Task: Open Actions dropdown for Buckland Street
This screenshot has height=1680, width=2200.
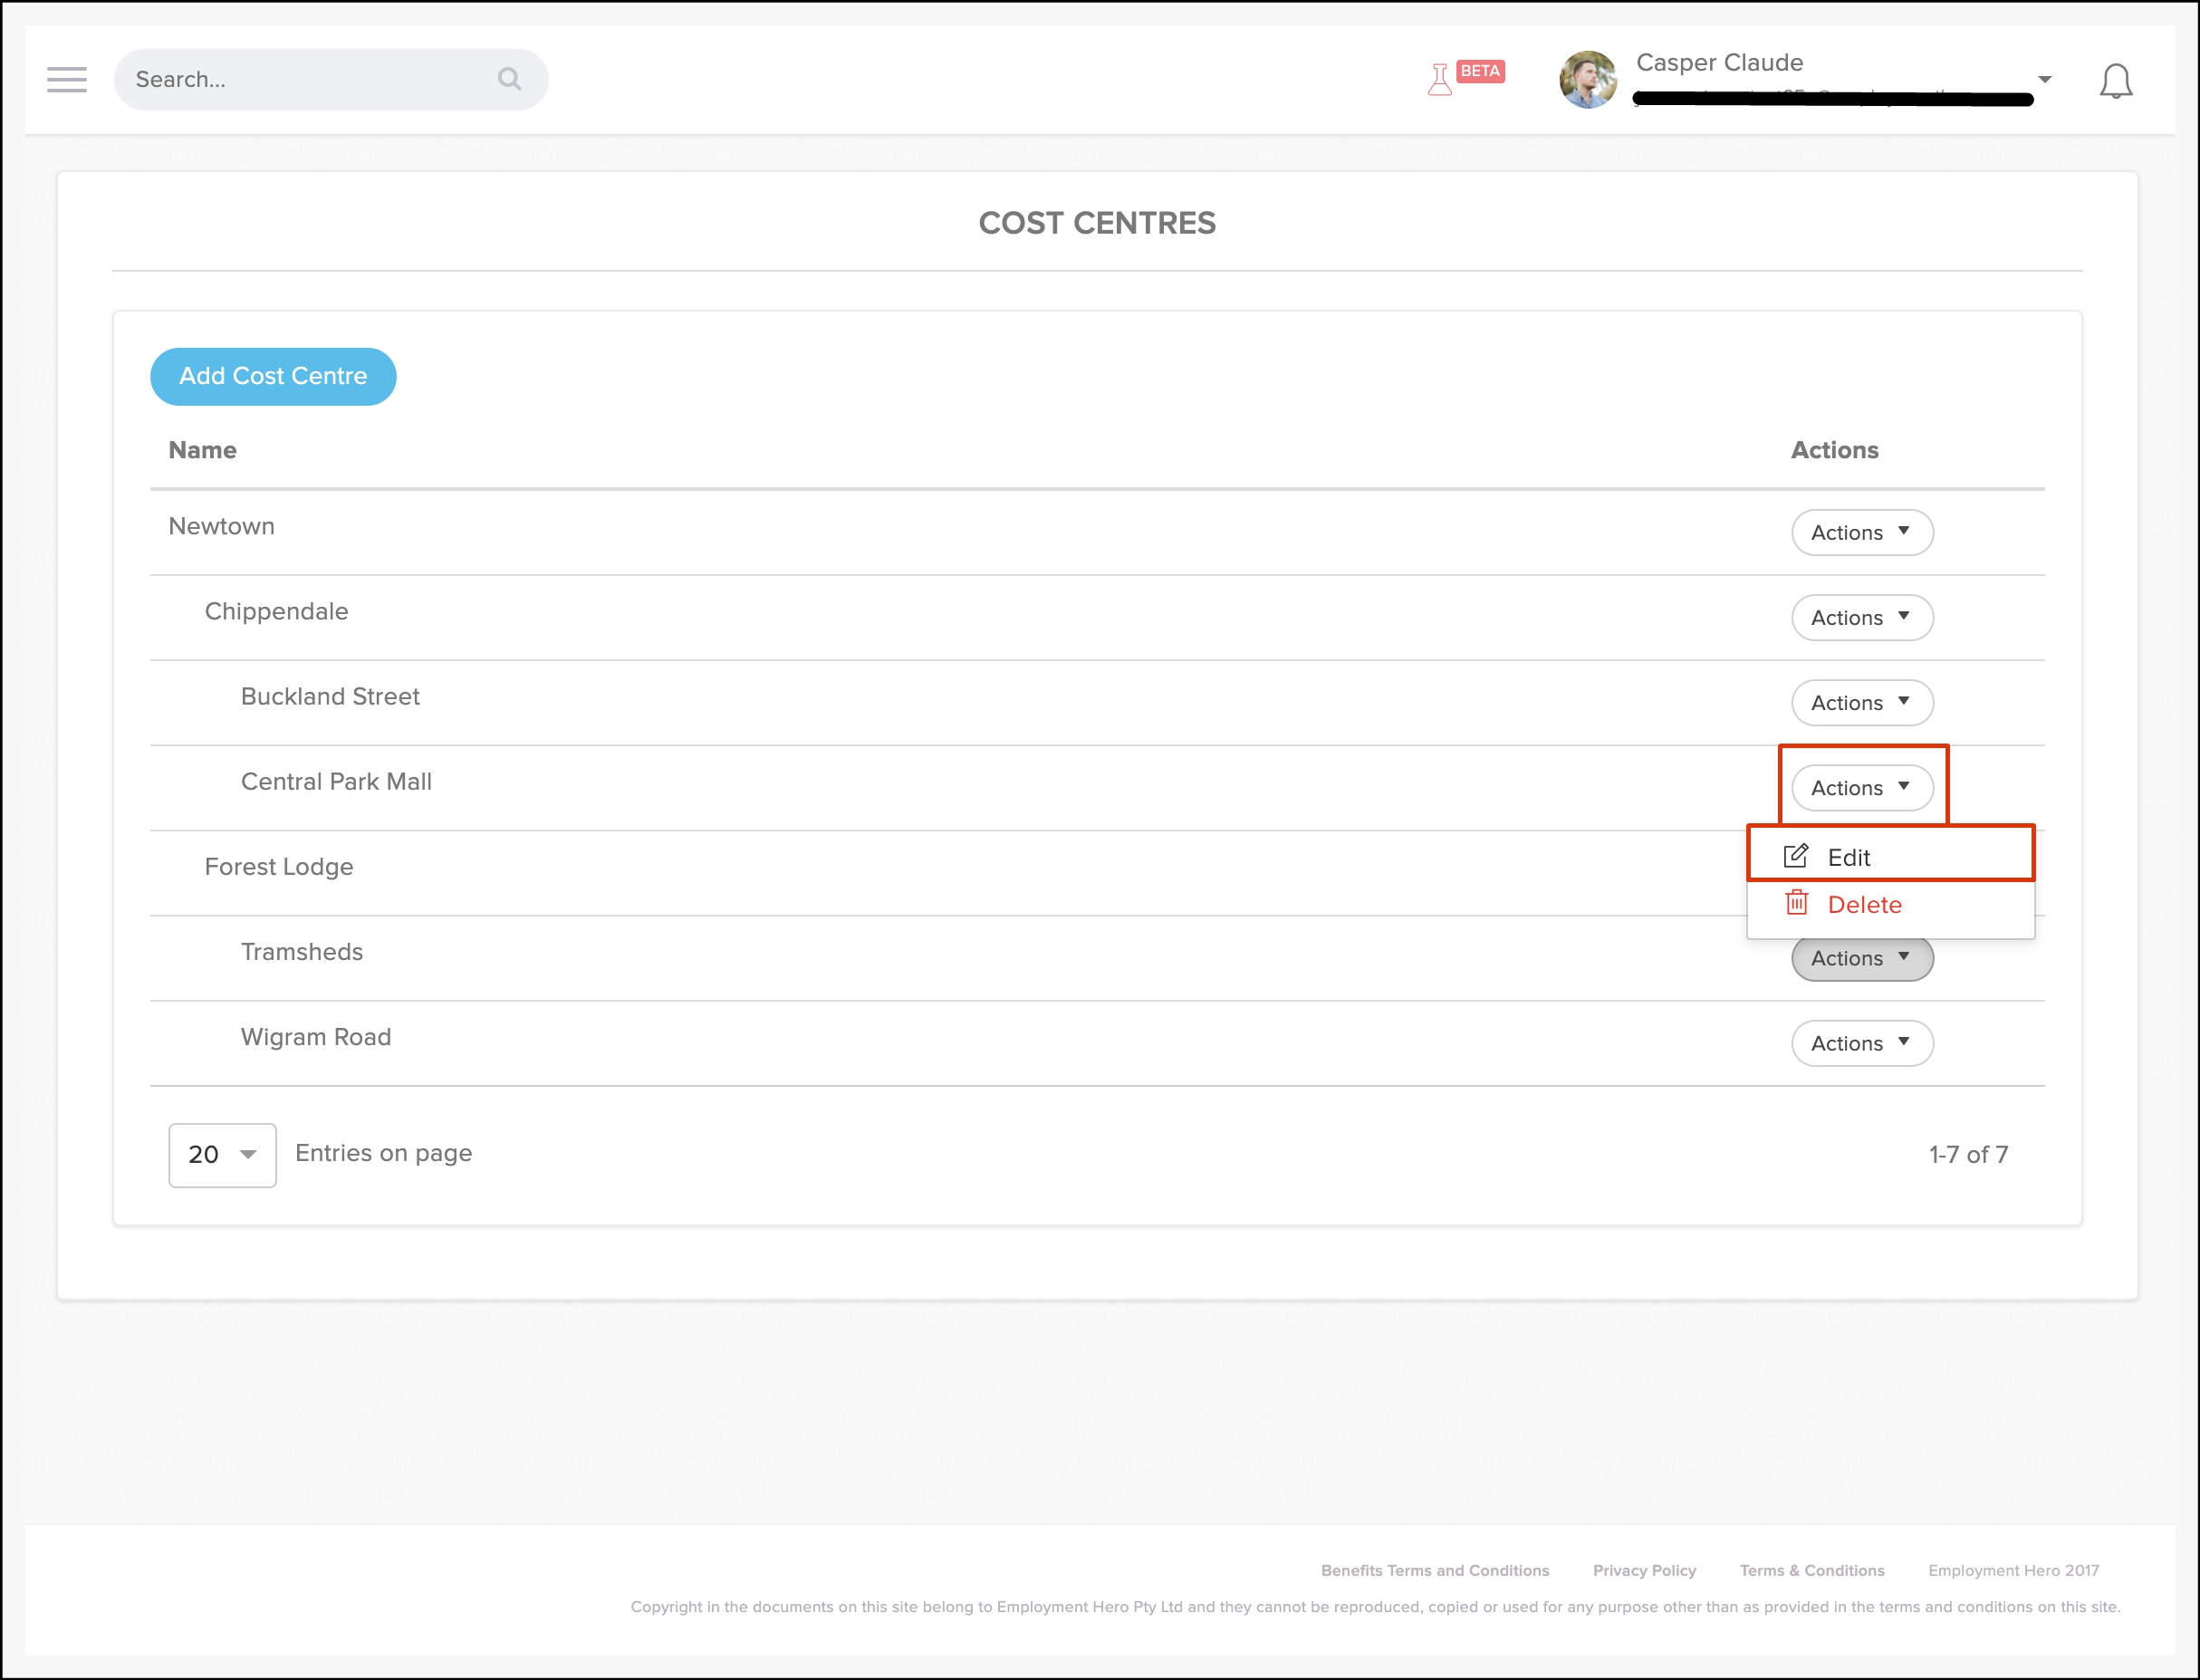Action: (1861, 702)
